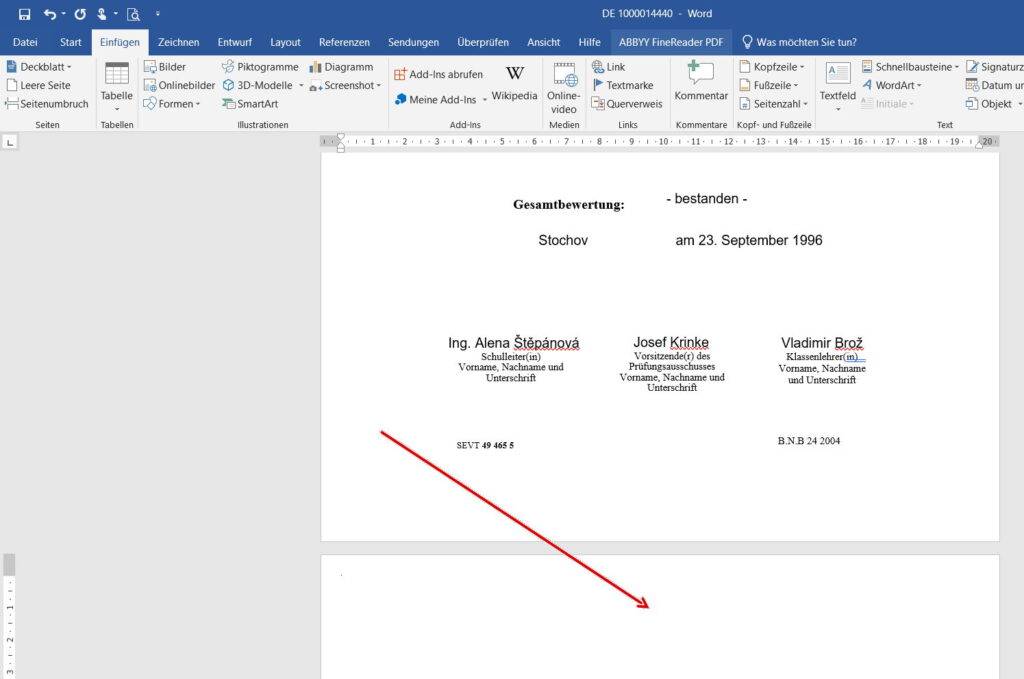This screenshot has height=679, width=1024.
Task: Add a Kommentar
Action: (701, 81)
